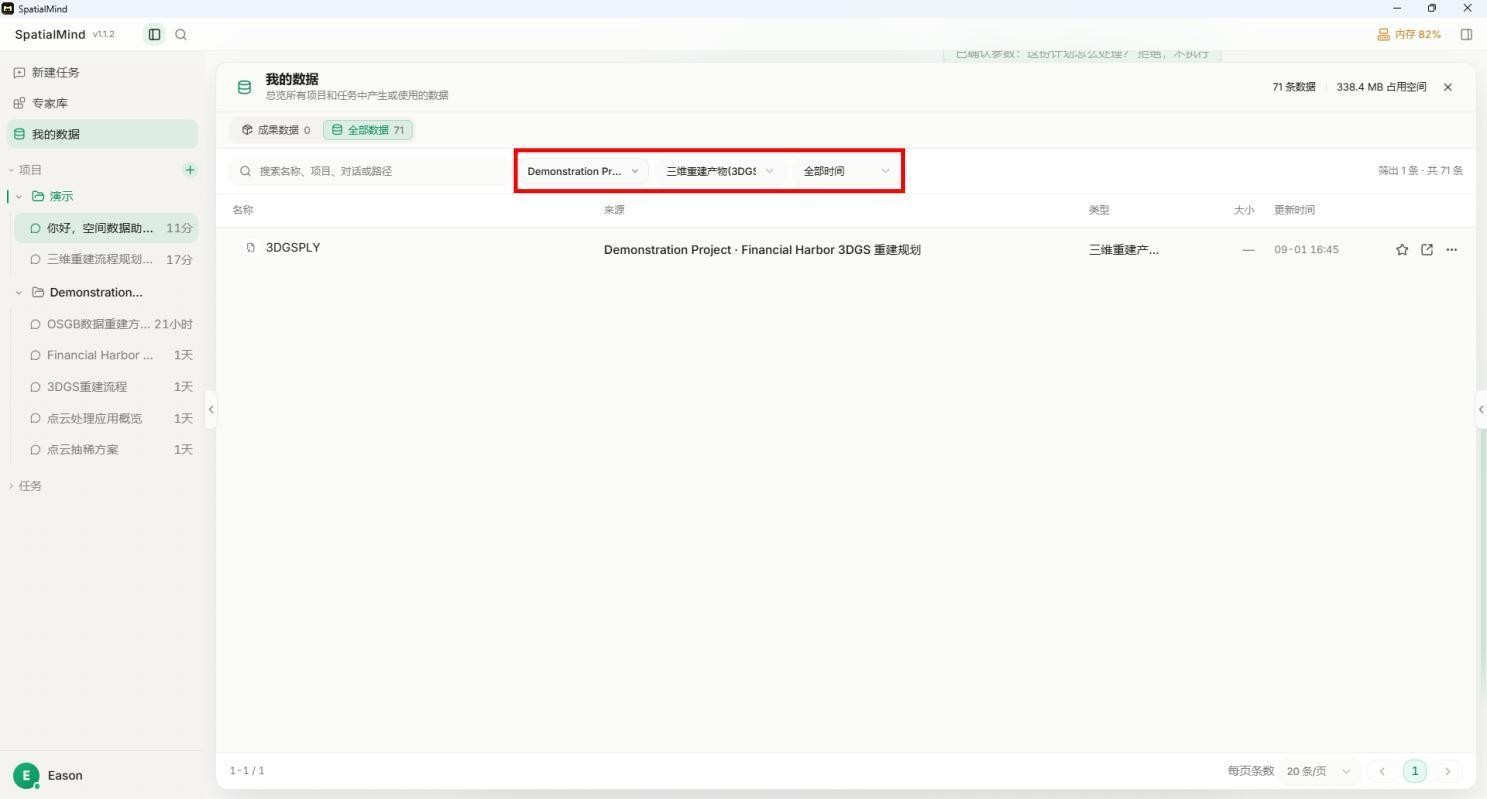Click the source Demonstration Project · Financial Harbor text
This screenshot has width=1487, height=799.
[762, 250]
